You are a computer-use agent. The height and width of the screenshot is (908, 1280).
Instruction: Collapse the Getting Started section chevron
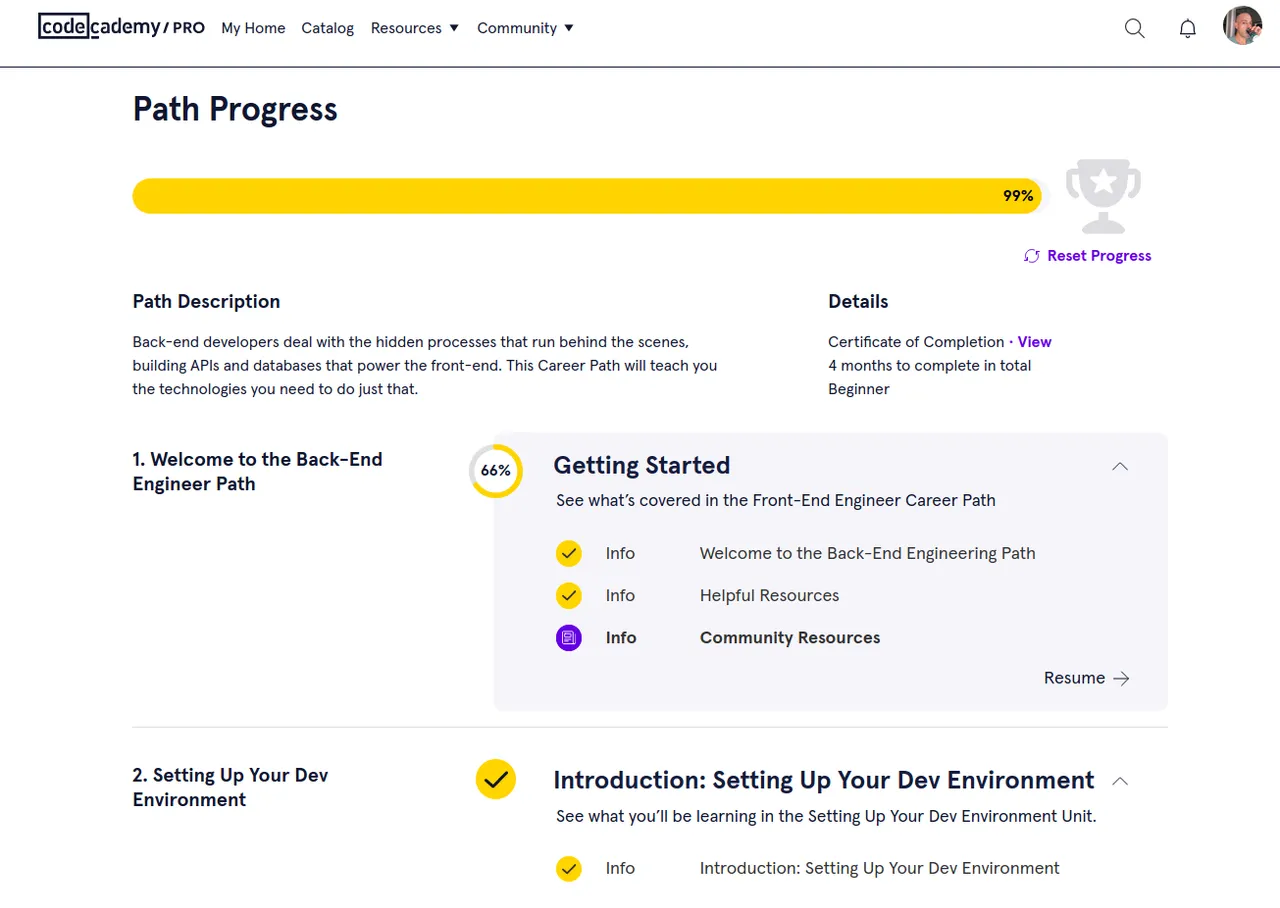coord(1120,466)
